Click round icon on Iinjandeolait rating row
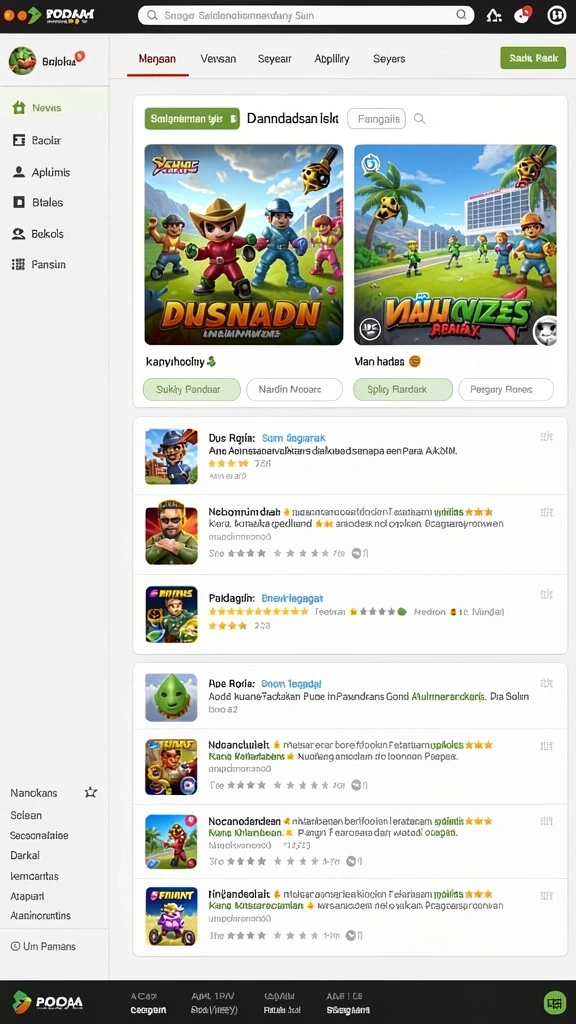 [x=352, y=935]
